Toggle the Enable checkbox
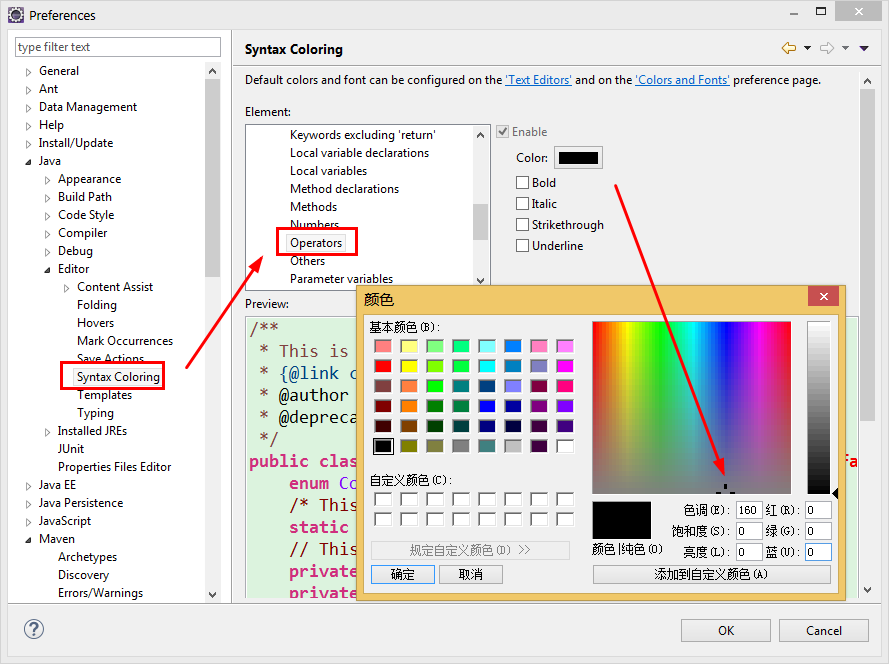The image size is (889, 664). (502, 132)
